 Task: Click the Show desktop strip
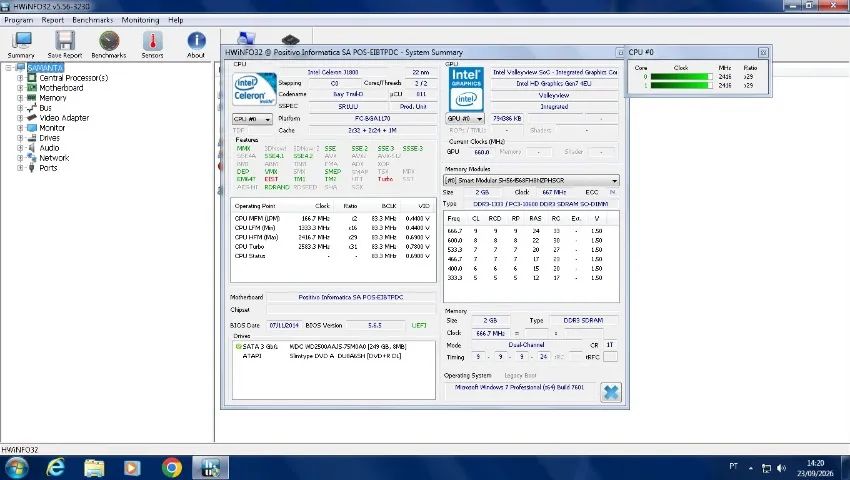[846, 468]
